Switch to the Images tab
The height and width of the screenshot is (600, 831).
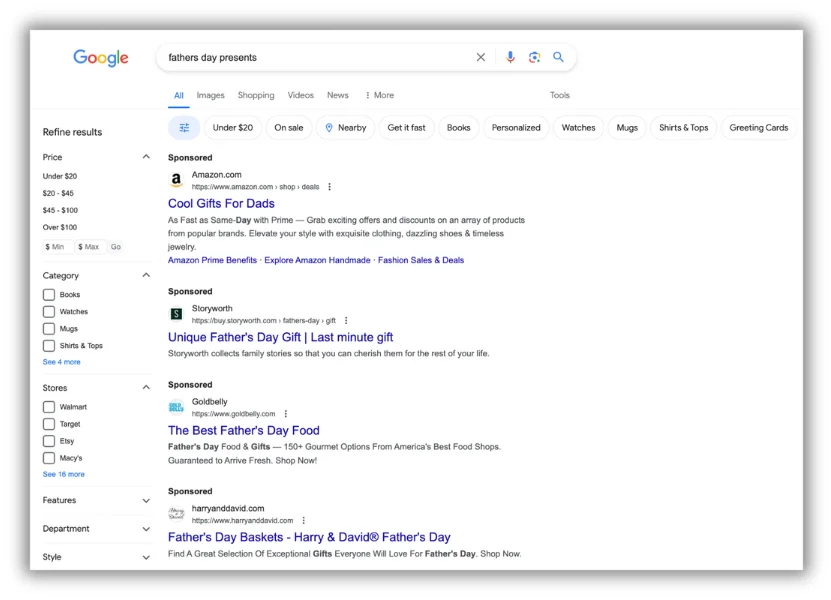click(210, 95)
